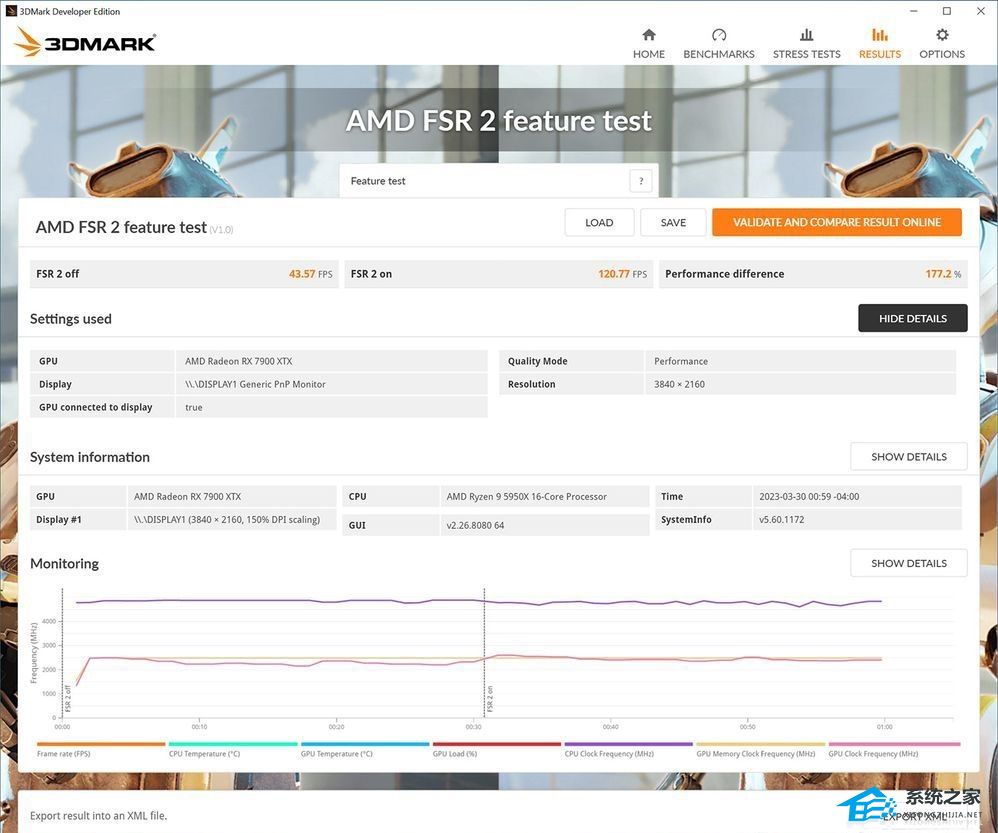Click the FSR 2 on marker in chart
998x833 pixels.
click(x=490, y=698)
